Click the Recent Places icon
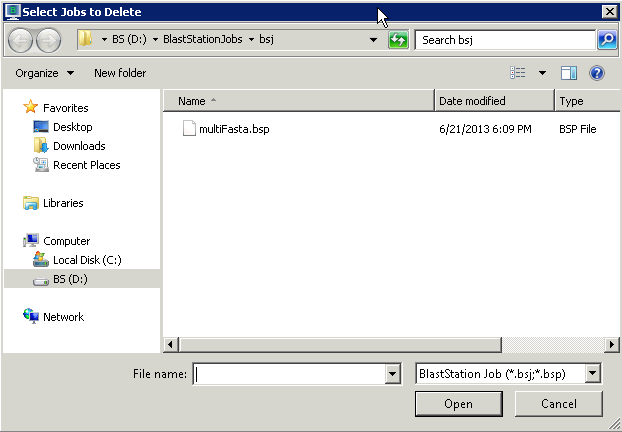This screenshot has width=622, height=432. [41, 165]
